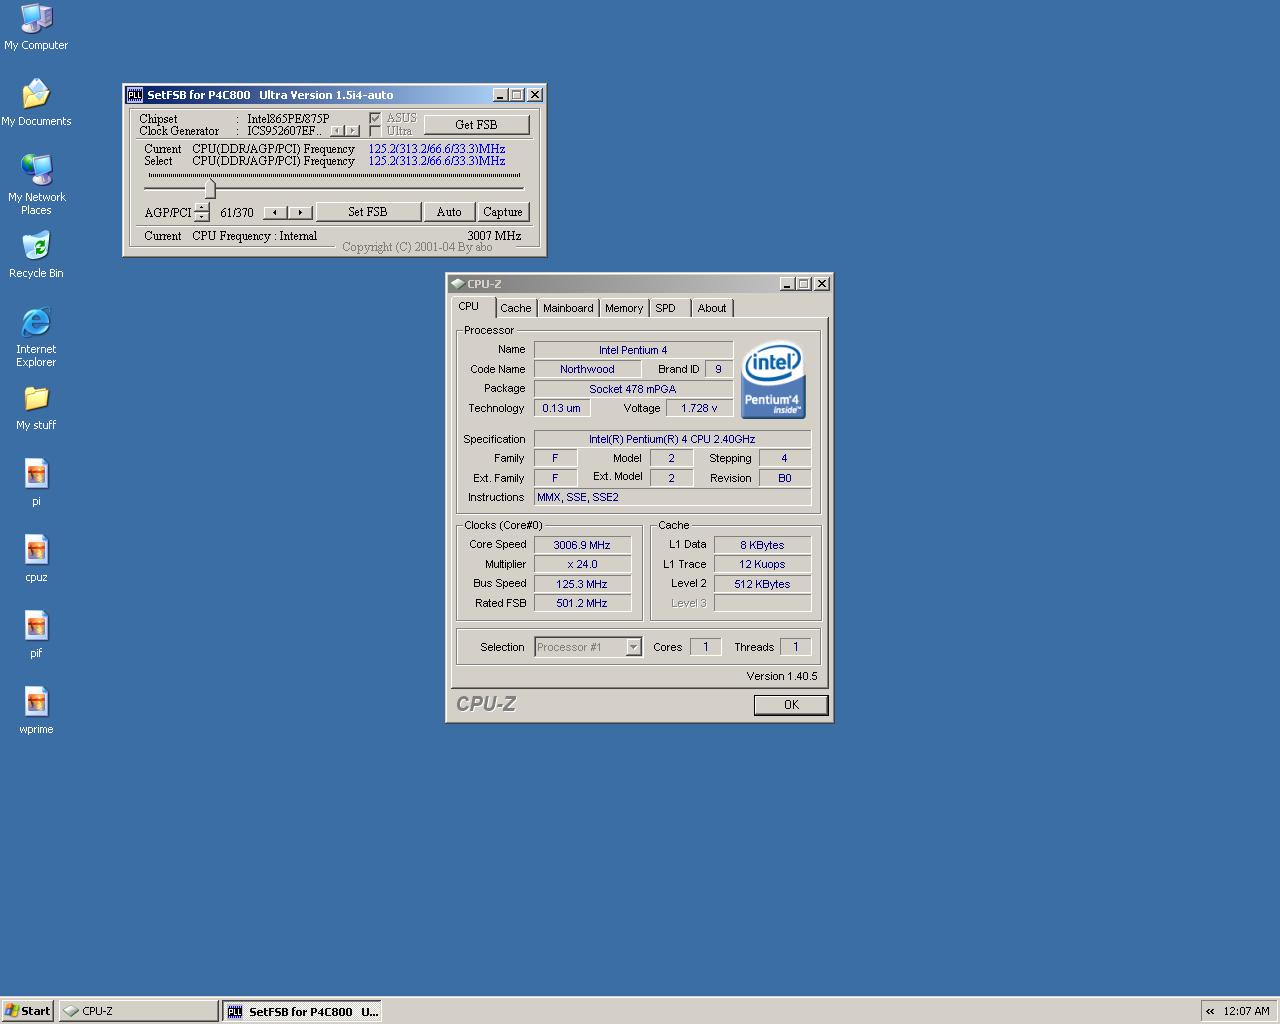Screen dimensions: 1280x1024
Task: Click clock generator right arrow
Action: pos(351,131)
